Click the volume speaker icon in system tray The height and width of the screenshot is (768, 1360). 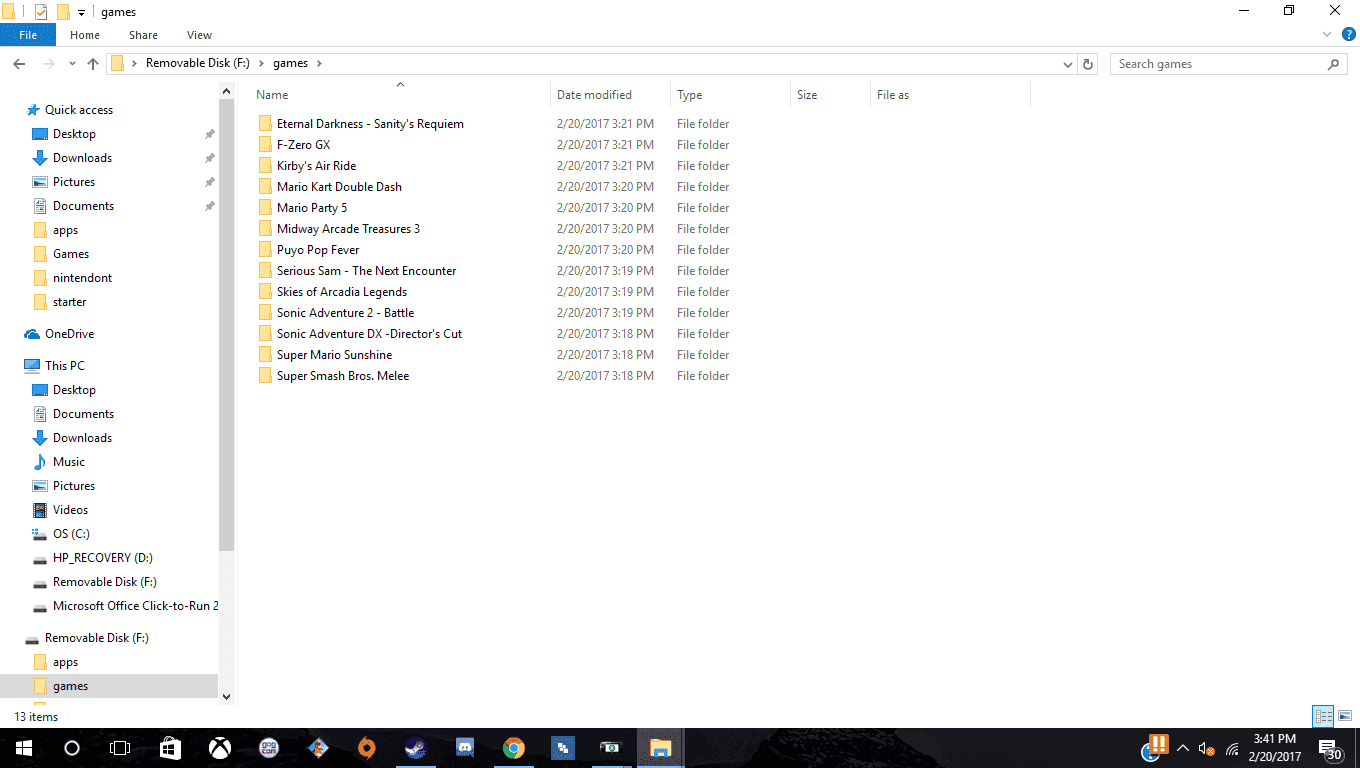click(1207, 749)
